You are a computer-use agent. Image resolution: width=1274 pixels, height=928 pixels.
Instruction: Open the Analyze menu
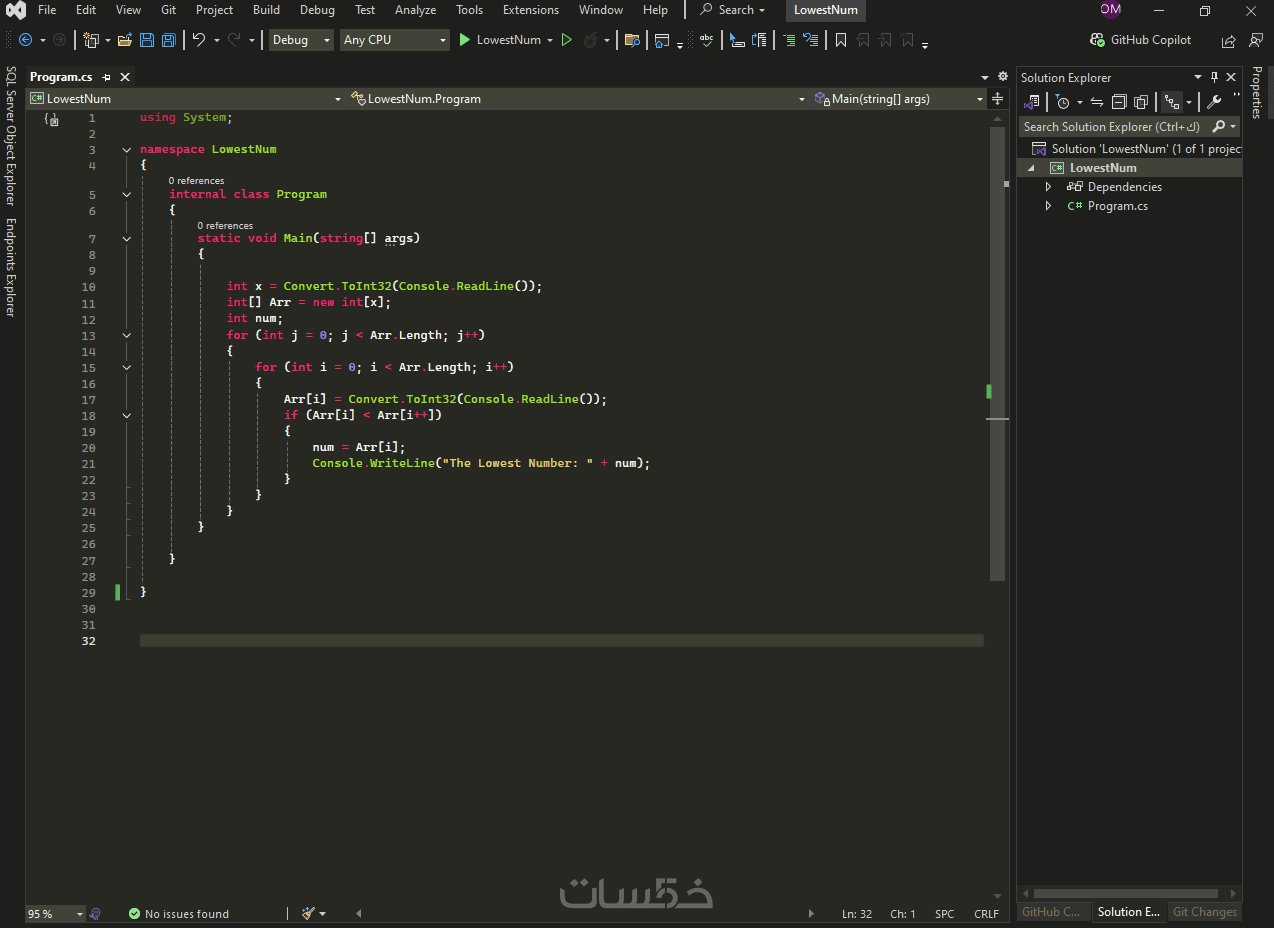(415, 10)
